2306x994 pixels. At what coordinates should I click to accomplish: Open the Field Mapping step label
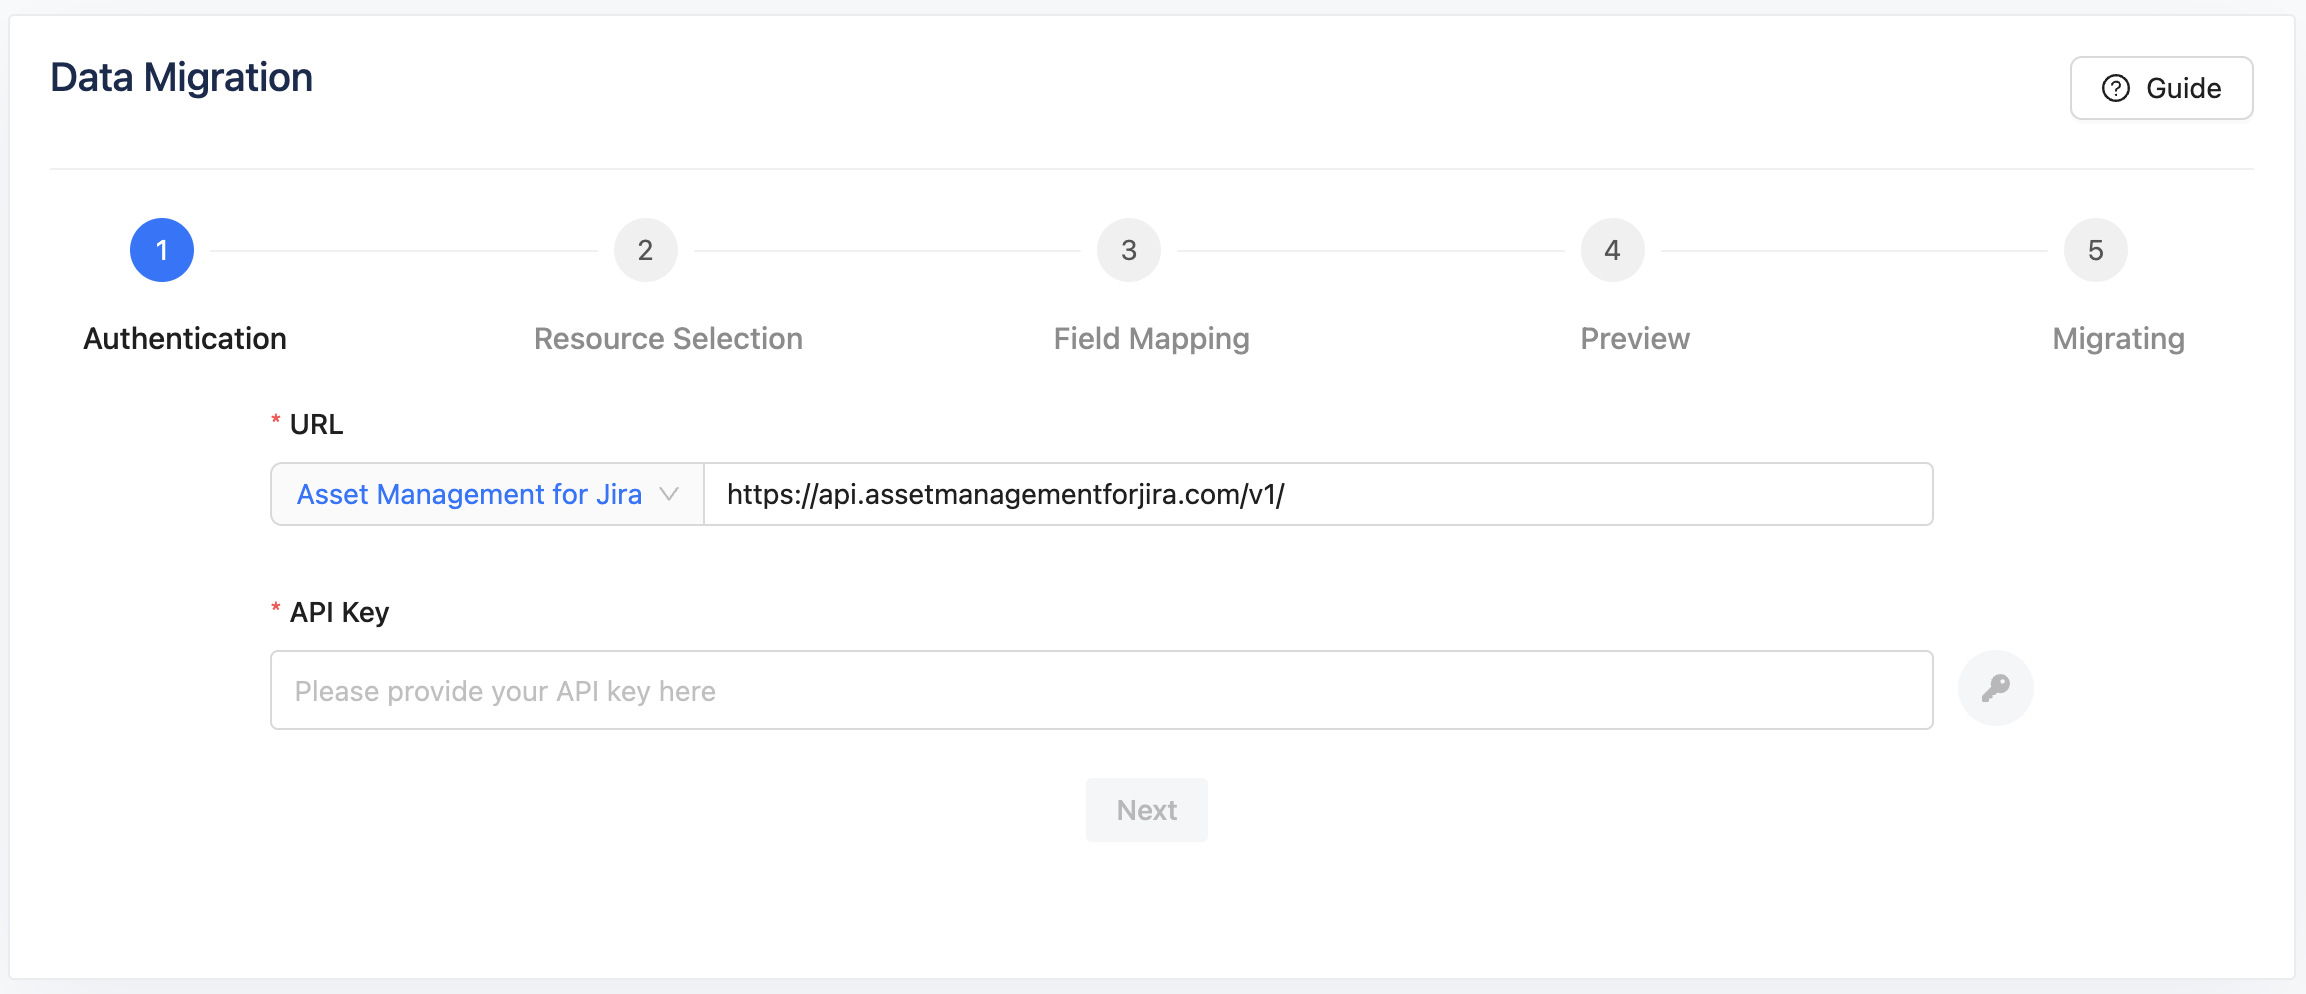coord(1151,339)
